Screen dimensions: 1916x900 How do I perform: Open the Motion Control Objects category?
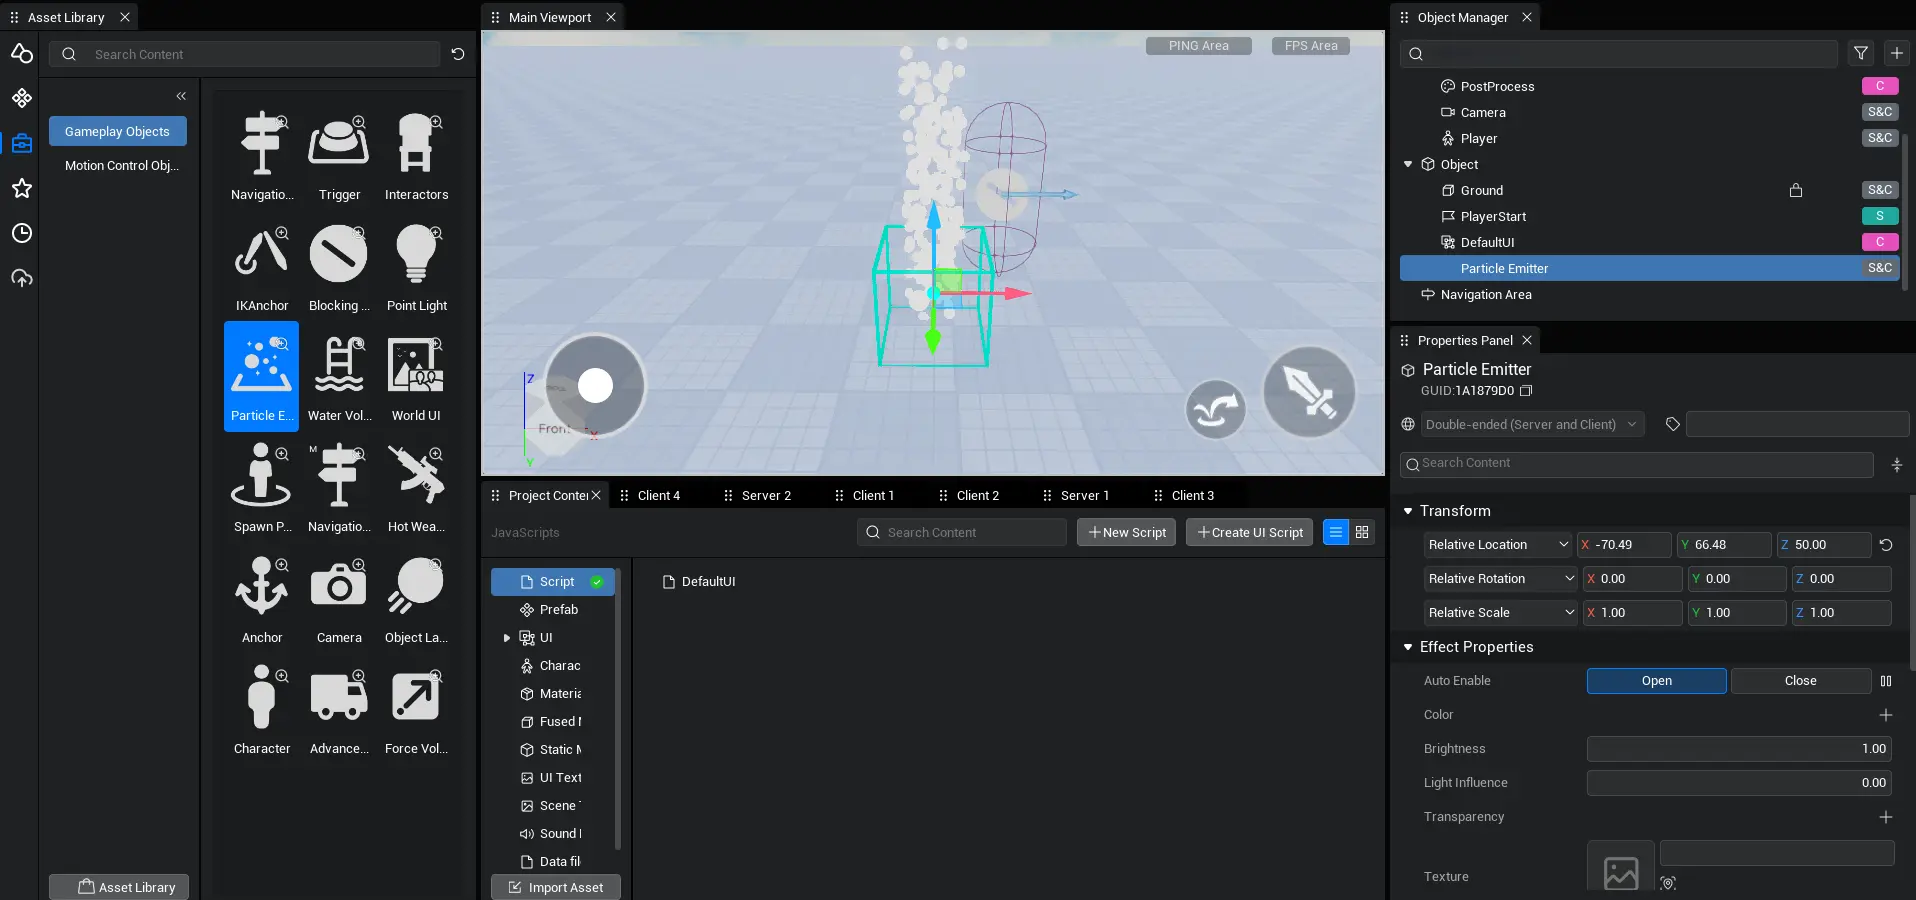(x=122, y=166)
